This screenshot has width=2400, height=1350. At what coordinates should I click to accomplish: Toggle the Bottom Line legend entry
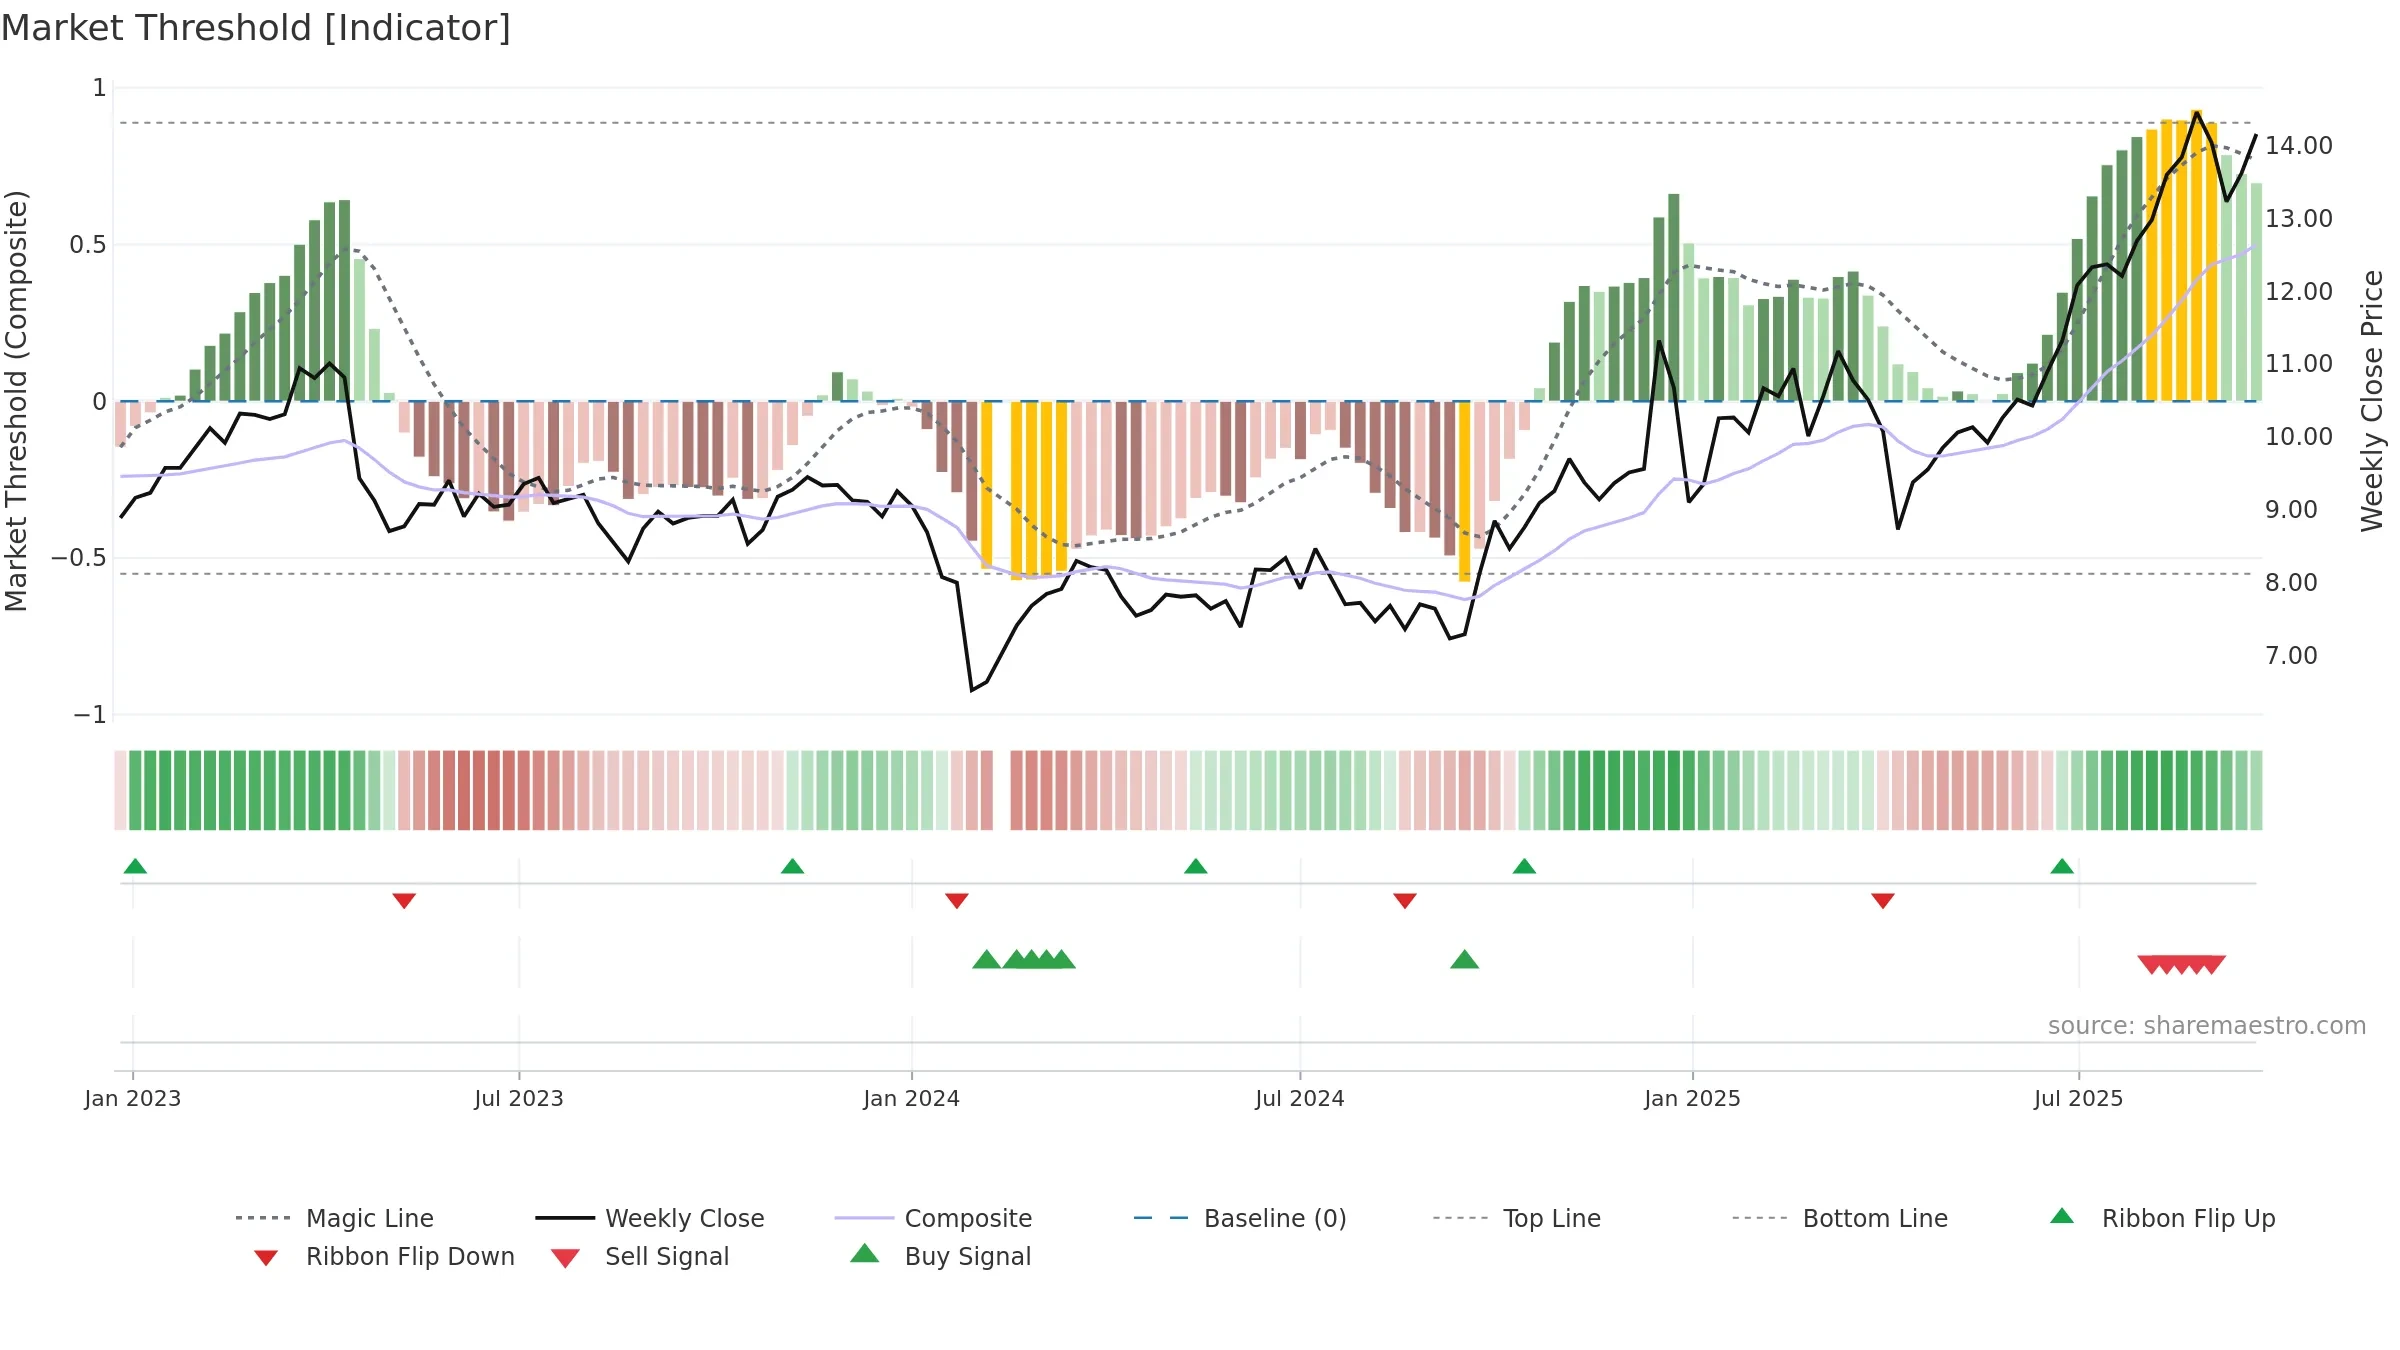click(x=1840, y=1218)
